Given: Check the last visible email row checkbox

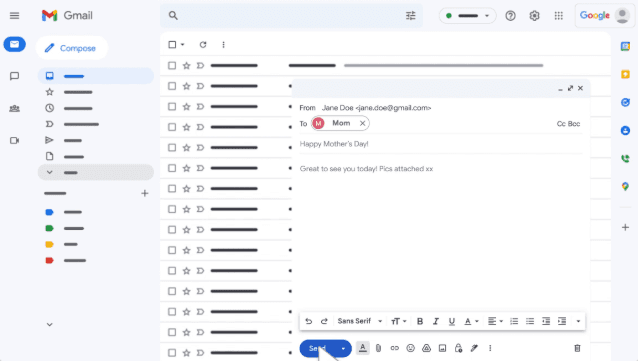Looking at the screenshot, I should coord(172,352).
